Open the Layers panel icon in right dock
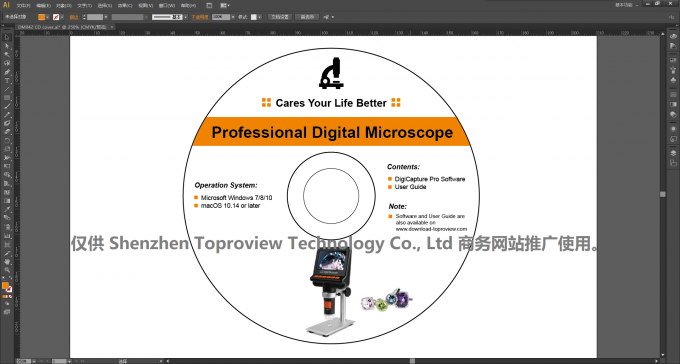Screen dimensions: 680x364 [673, 153]
